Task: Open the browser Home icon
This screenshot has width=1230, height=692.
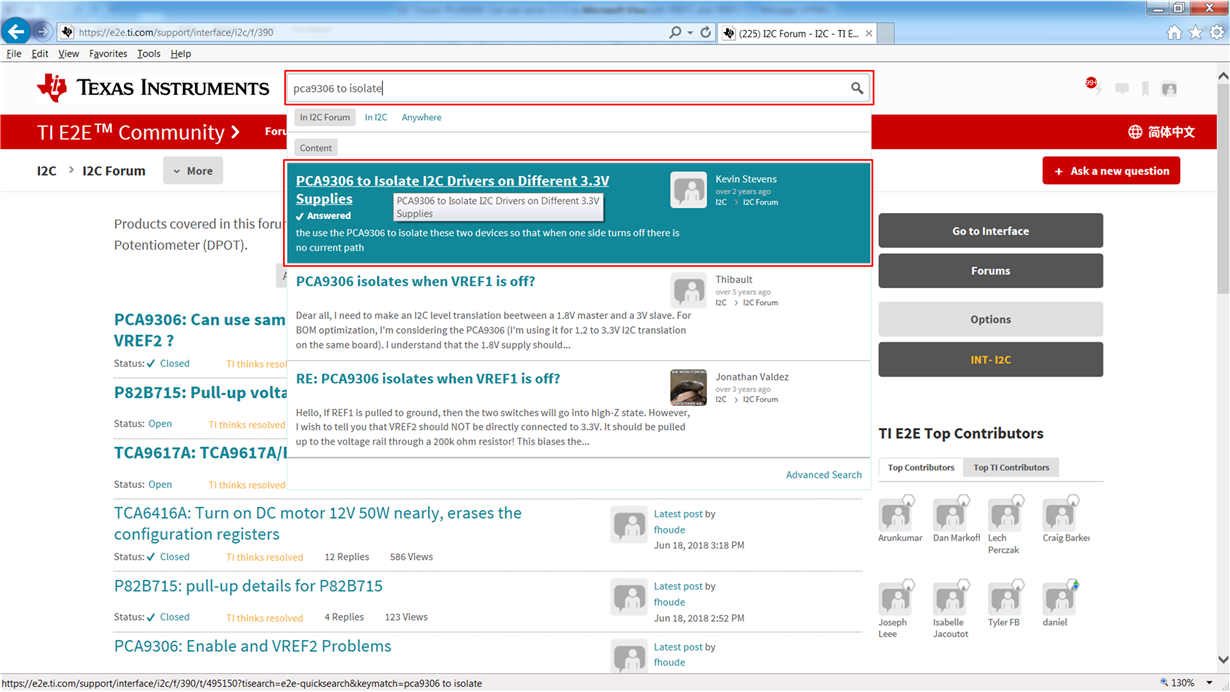Action: pos(1174,33)
